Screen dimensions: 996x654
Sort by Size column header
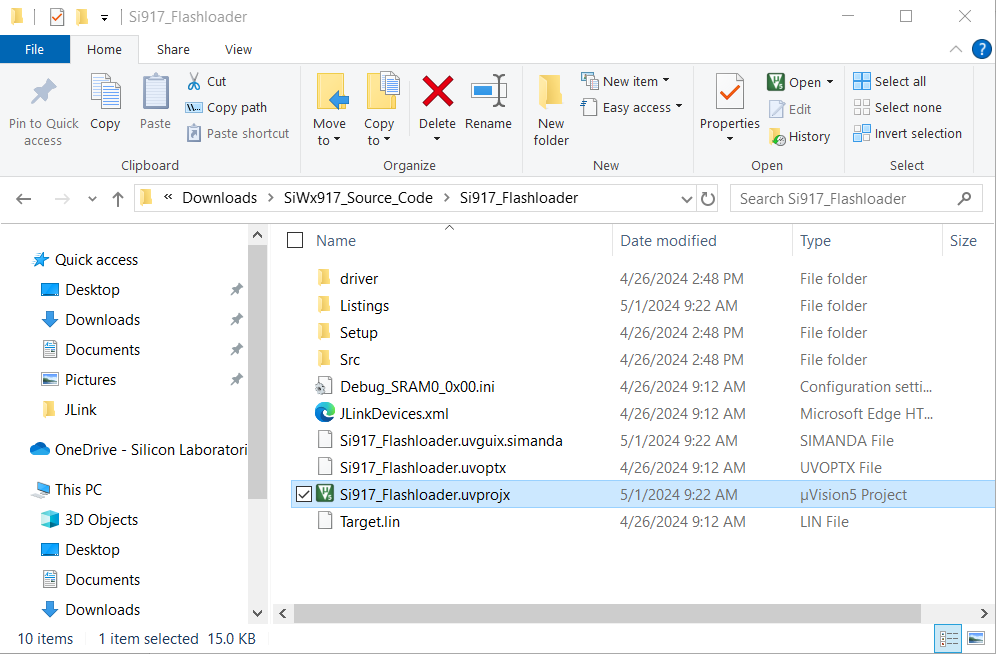pyautogui.click(x=963, y=241)
